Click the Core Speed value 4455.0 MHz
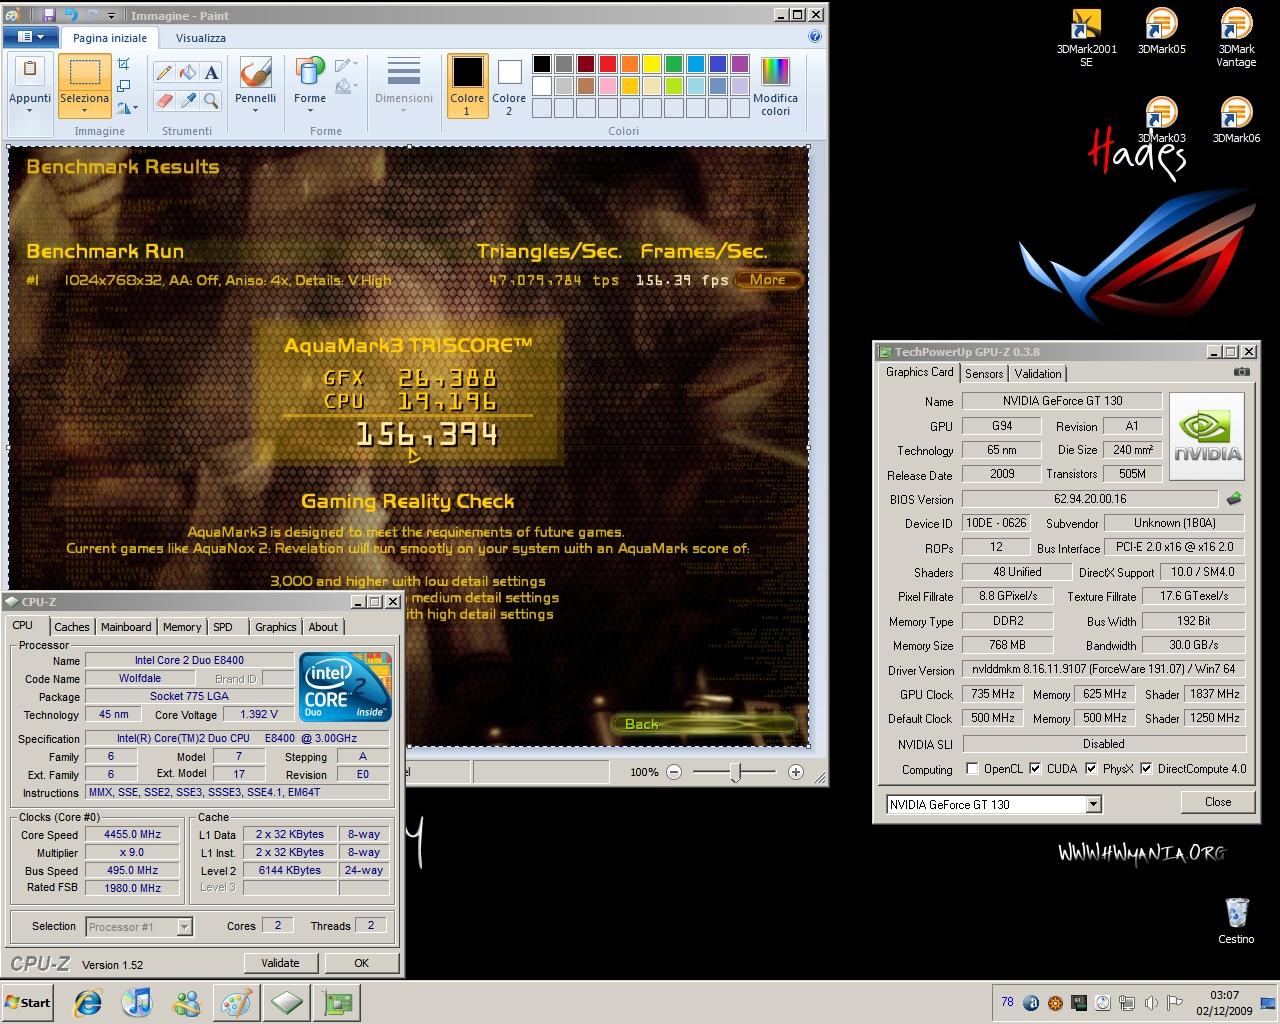This screenshot has height=1024, width=1280. [x=132, y=834]
